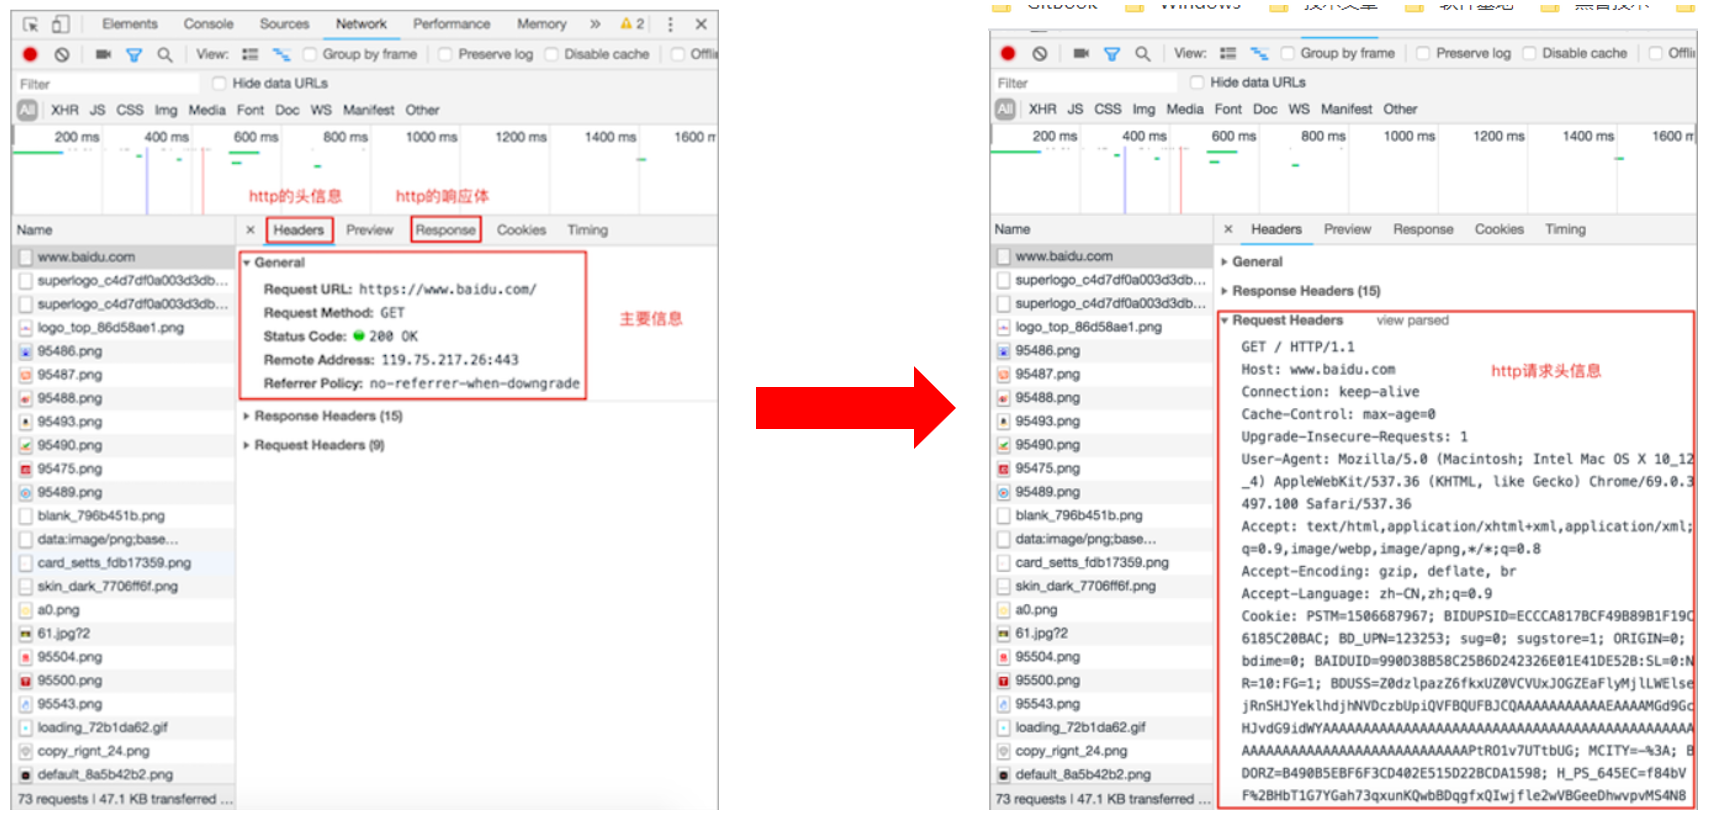1711x823 pixels.
Task: Select loading_72b1da62.gif in left window
Action: click(x=124, y=728)
